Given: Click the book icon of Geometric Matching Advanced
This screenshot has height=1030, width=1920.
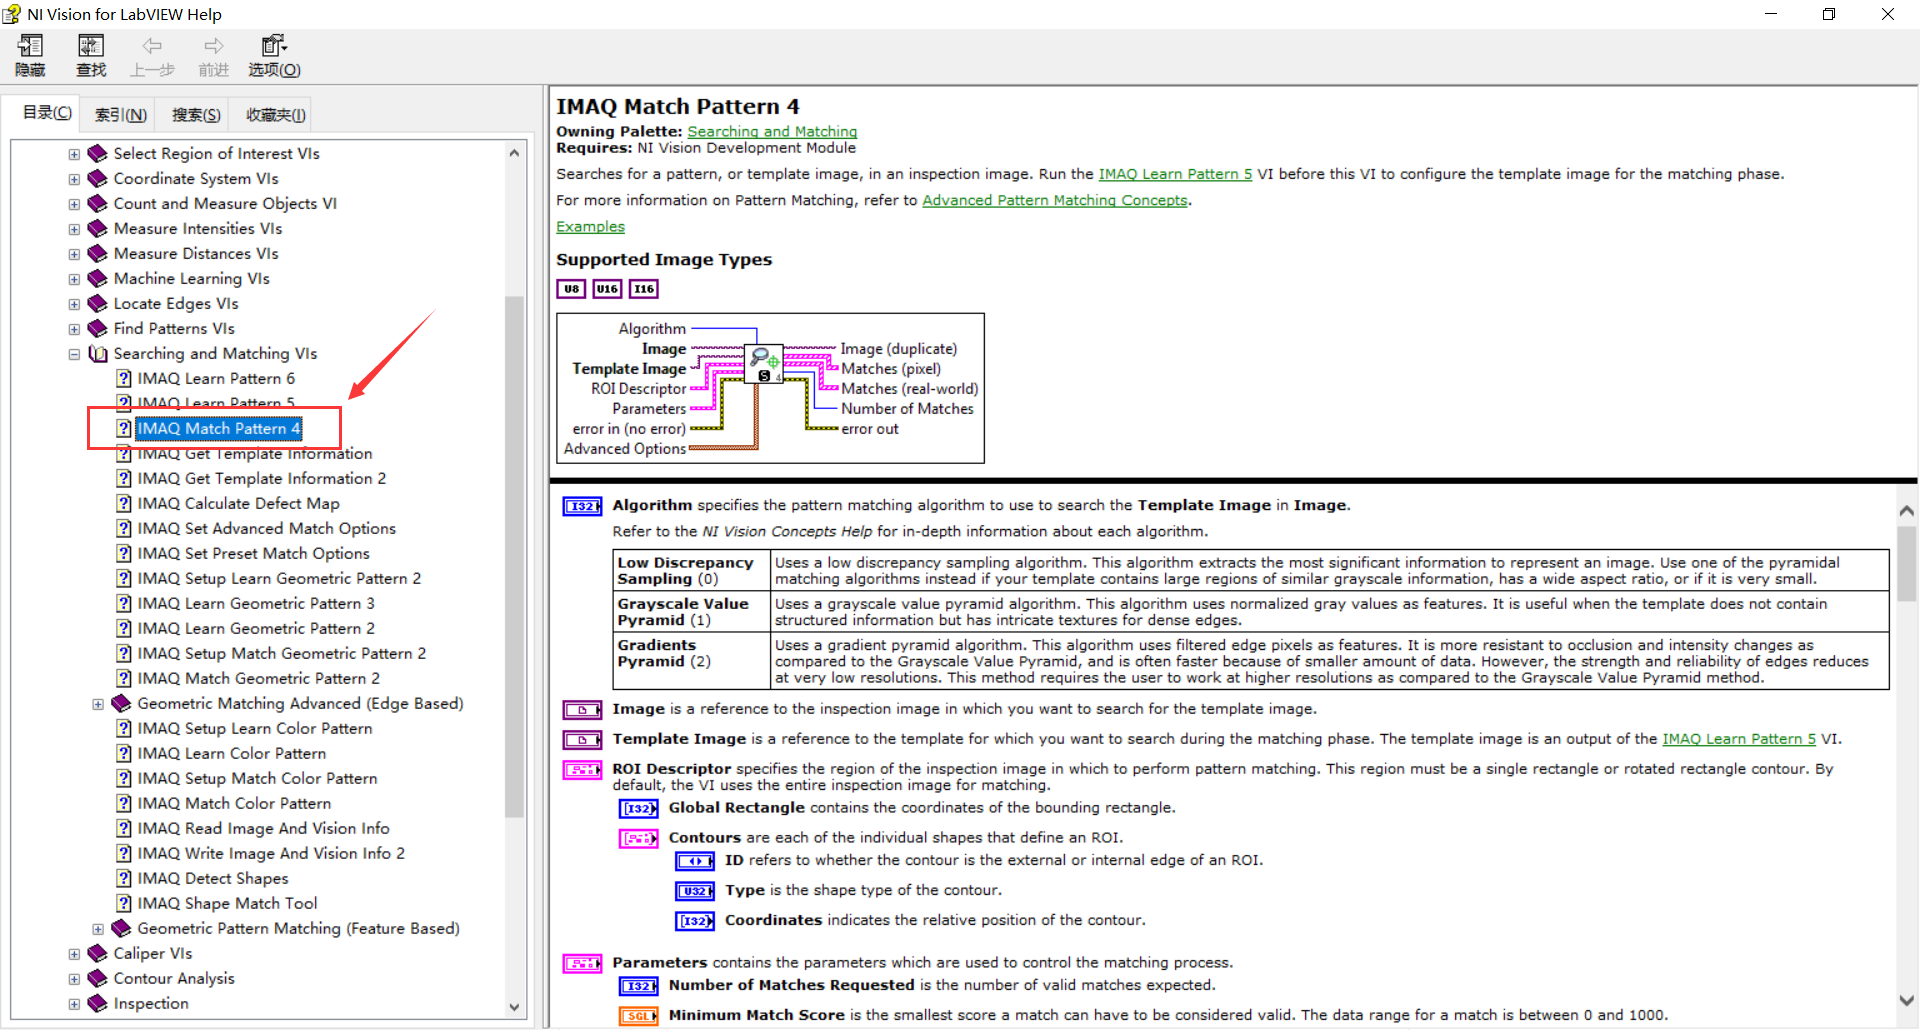Looking at the screenshot, I should click(x=121, y=703).
